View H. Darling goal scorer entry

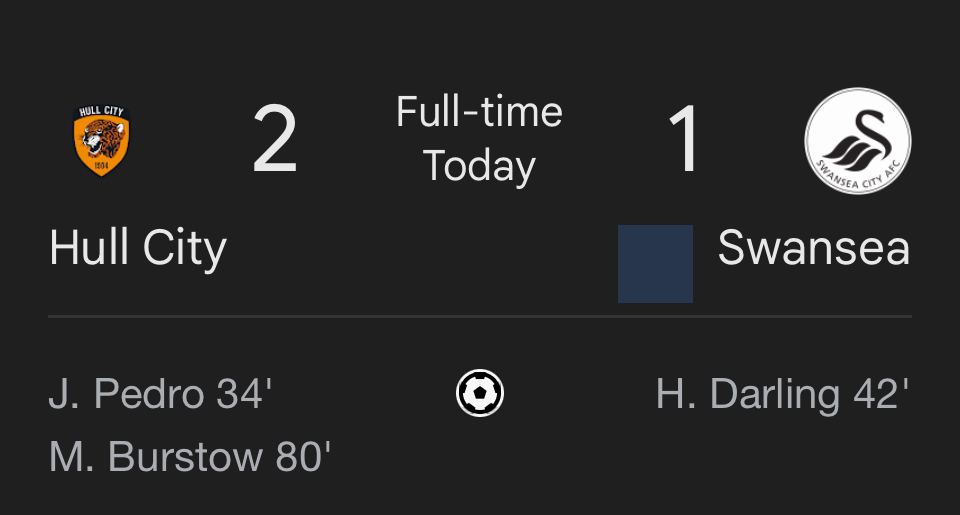click(782, 393)
